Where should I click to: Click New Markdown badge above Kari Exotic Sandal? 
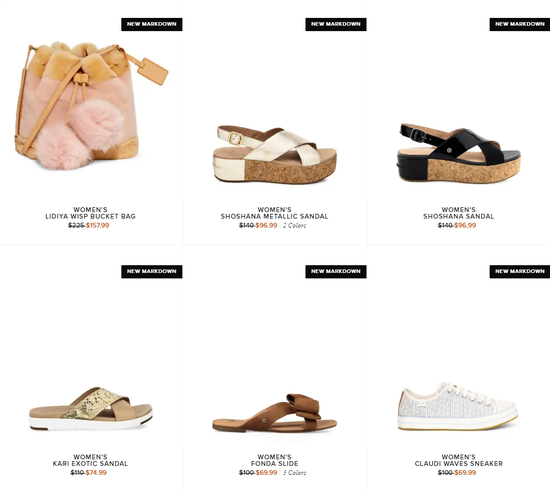point(152,271)
